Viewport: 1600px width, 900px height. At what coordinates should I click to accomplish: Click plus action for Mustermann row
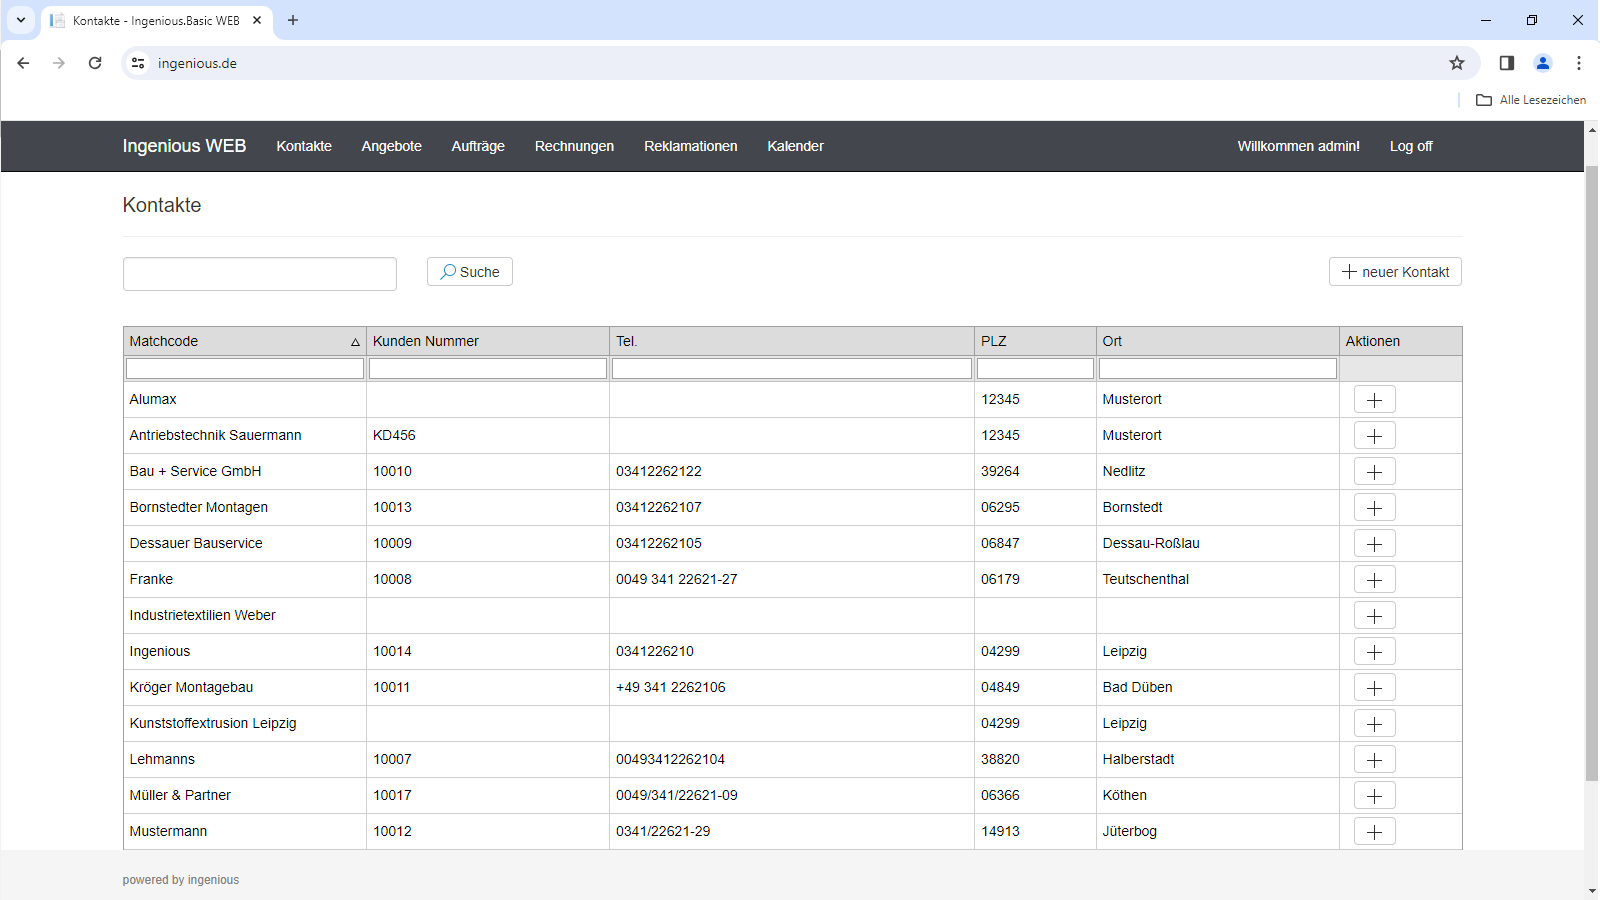1374,832
